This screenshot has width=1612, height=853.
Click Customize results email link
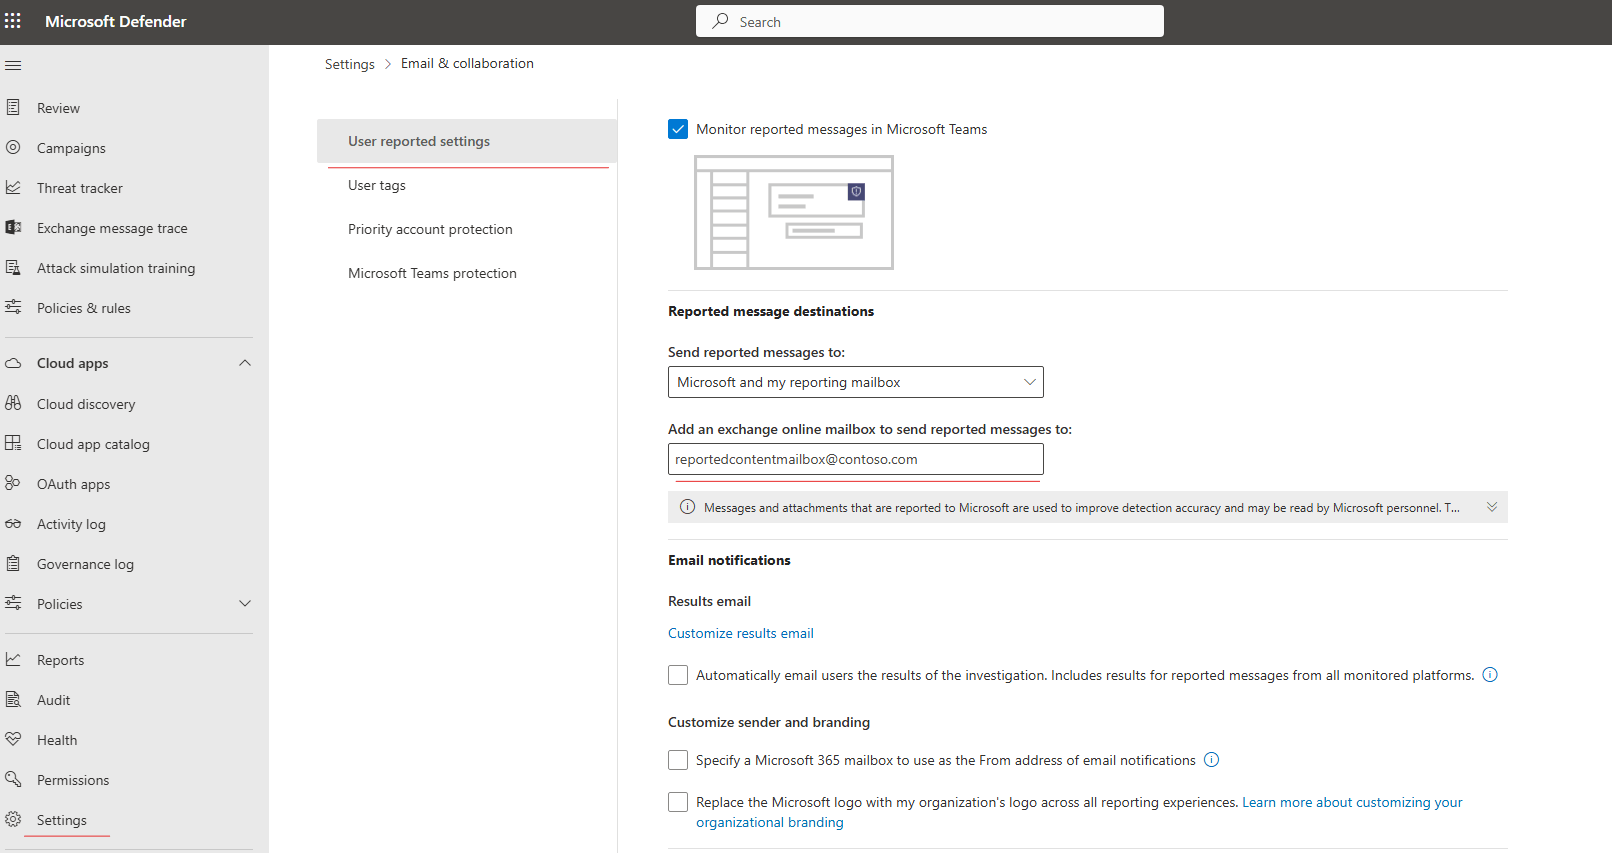tap(741, 633)
